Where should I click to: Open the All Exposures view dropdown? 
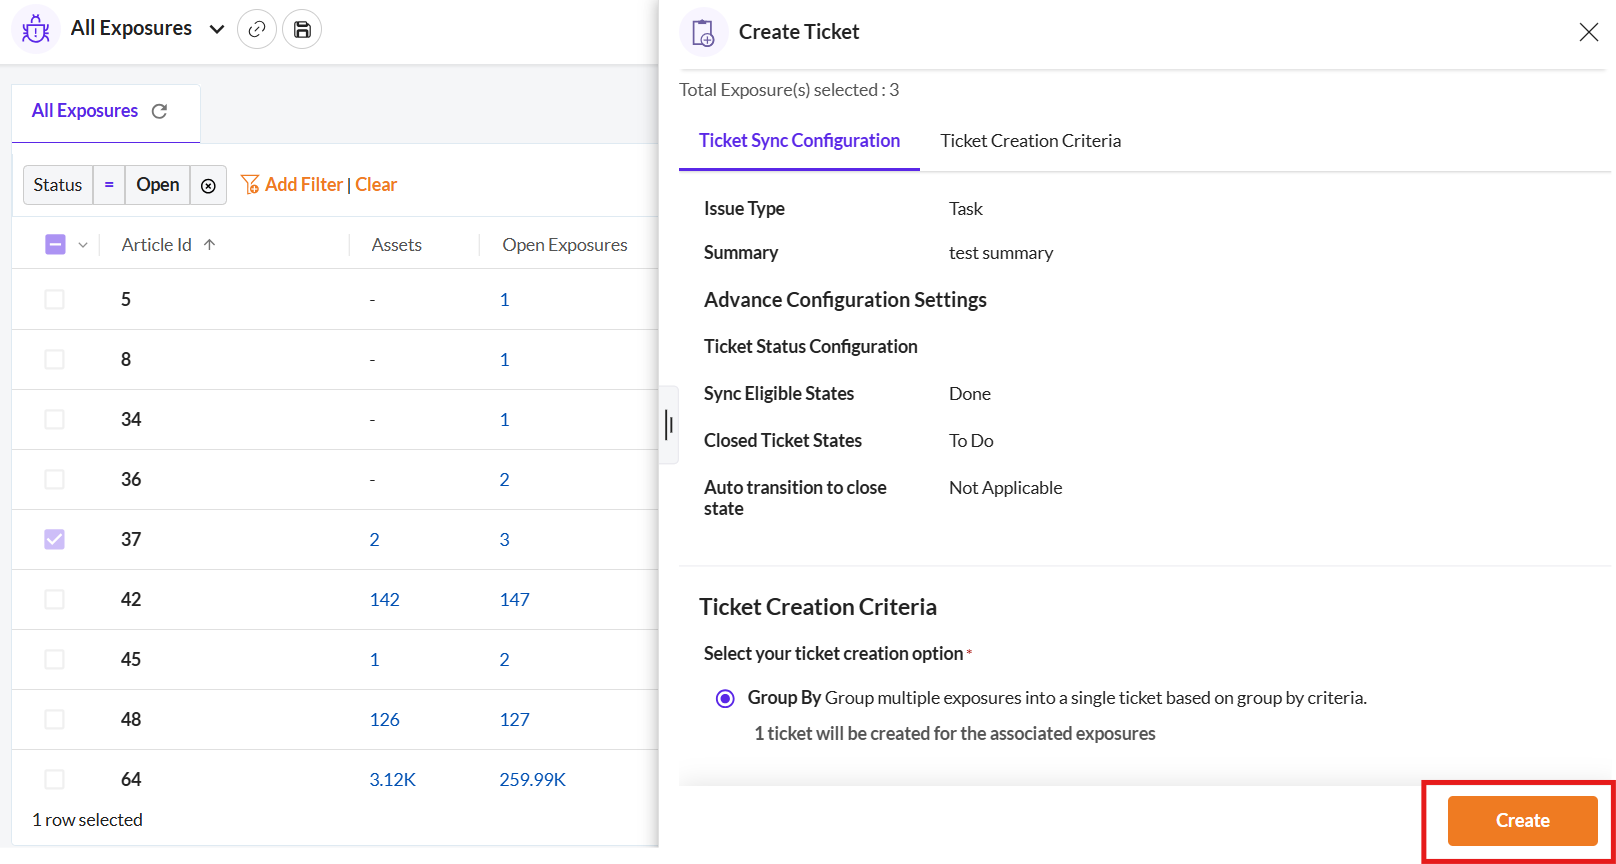click(x=216, y=30)
